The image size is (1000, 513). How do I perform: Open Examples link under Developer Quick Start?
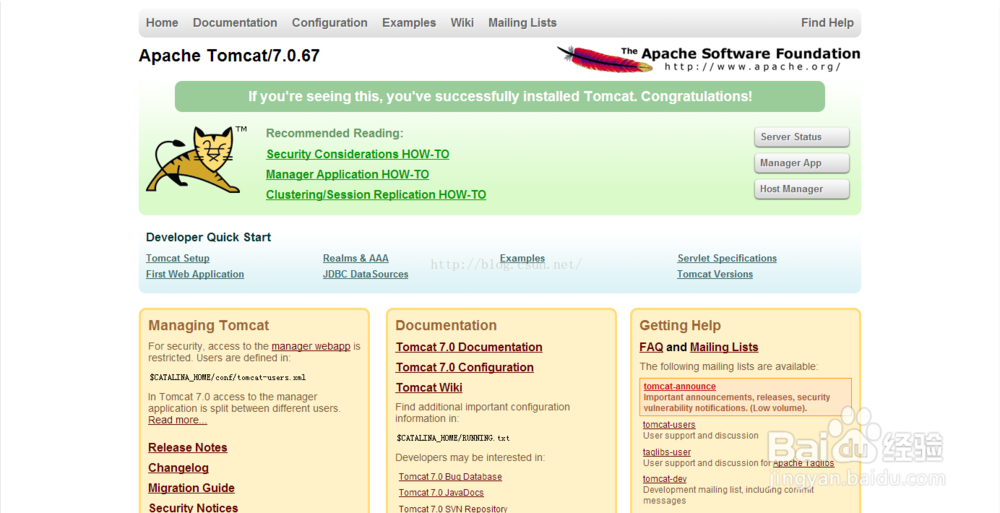tap(522, 258)
